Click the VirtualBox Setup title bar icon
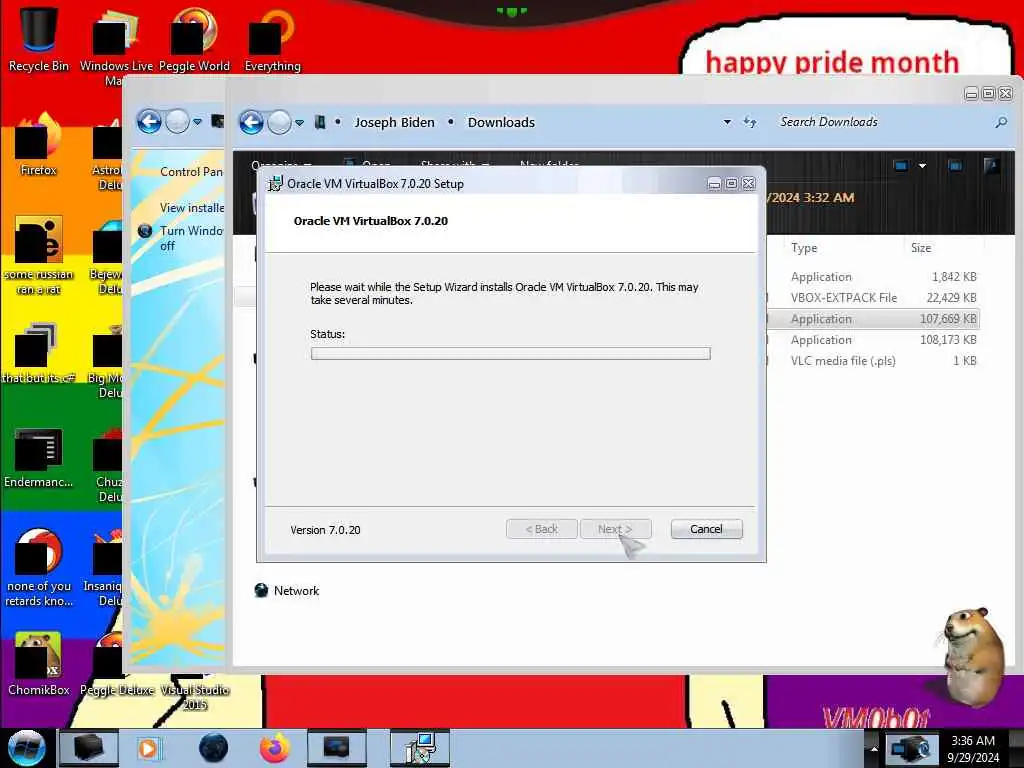This screenshot has width=1024, height=768. pyautogui.click(x=276, y=184)
